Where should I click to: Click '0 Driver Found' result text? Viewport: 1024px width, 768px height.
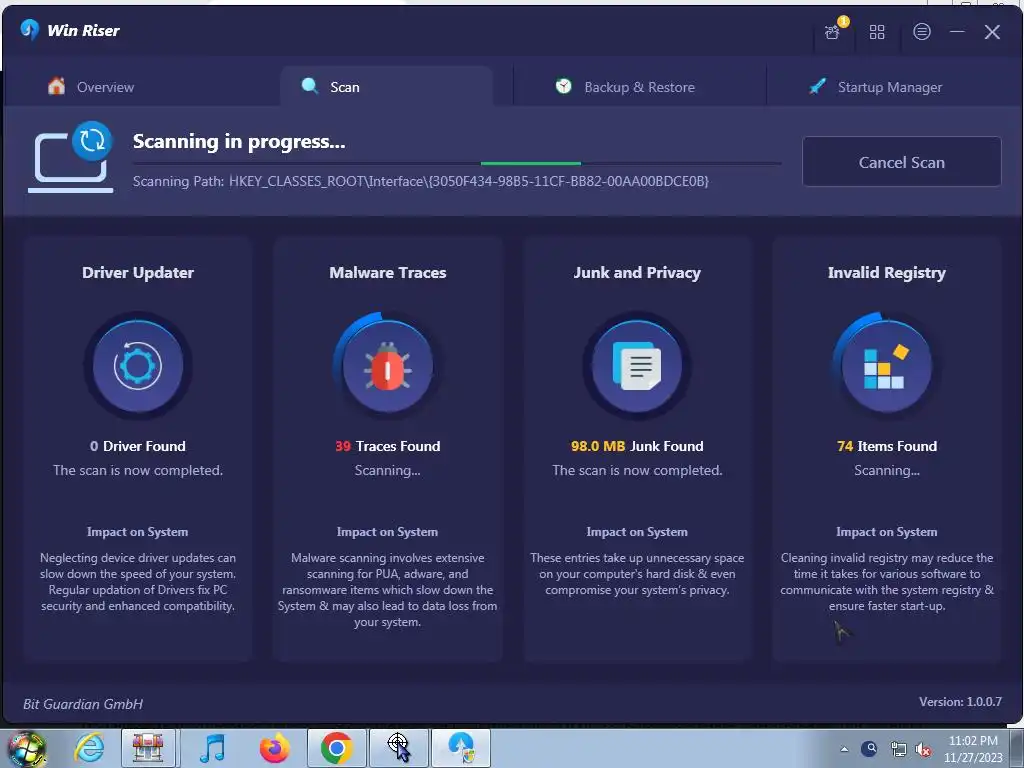click(138, 446)
